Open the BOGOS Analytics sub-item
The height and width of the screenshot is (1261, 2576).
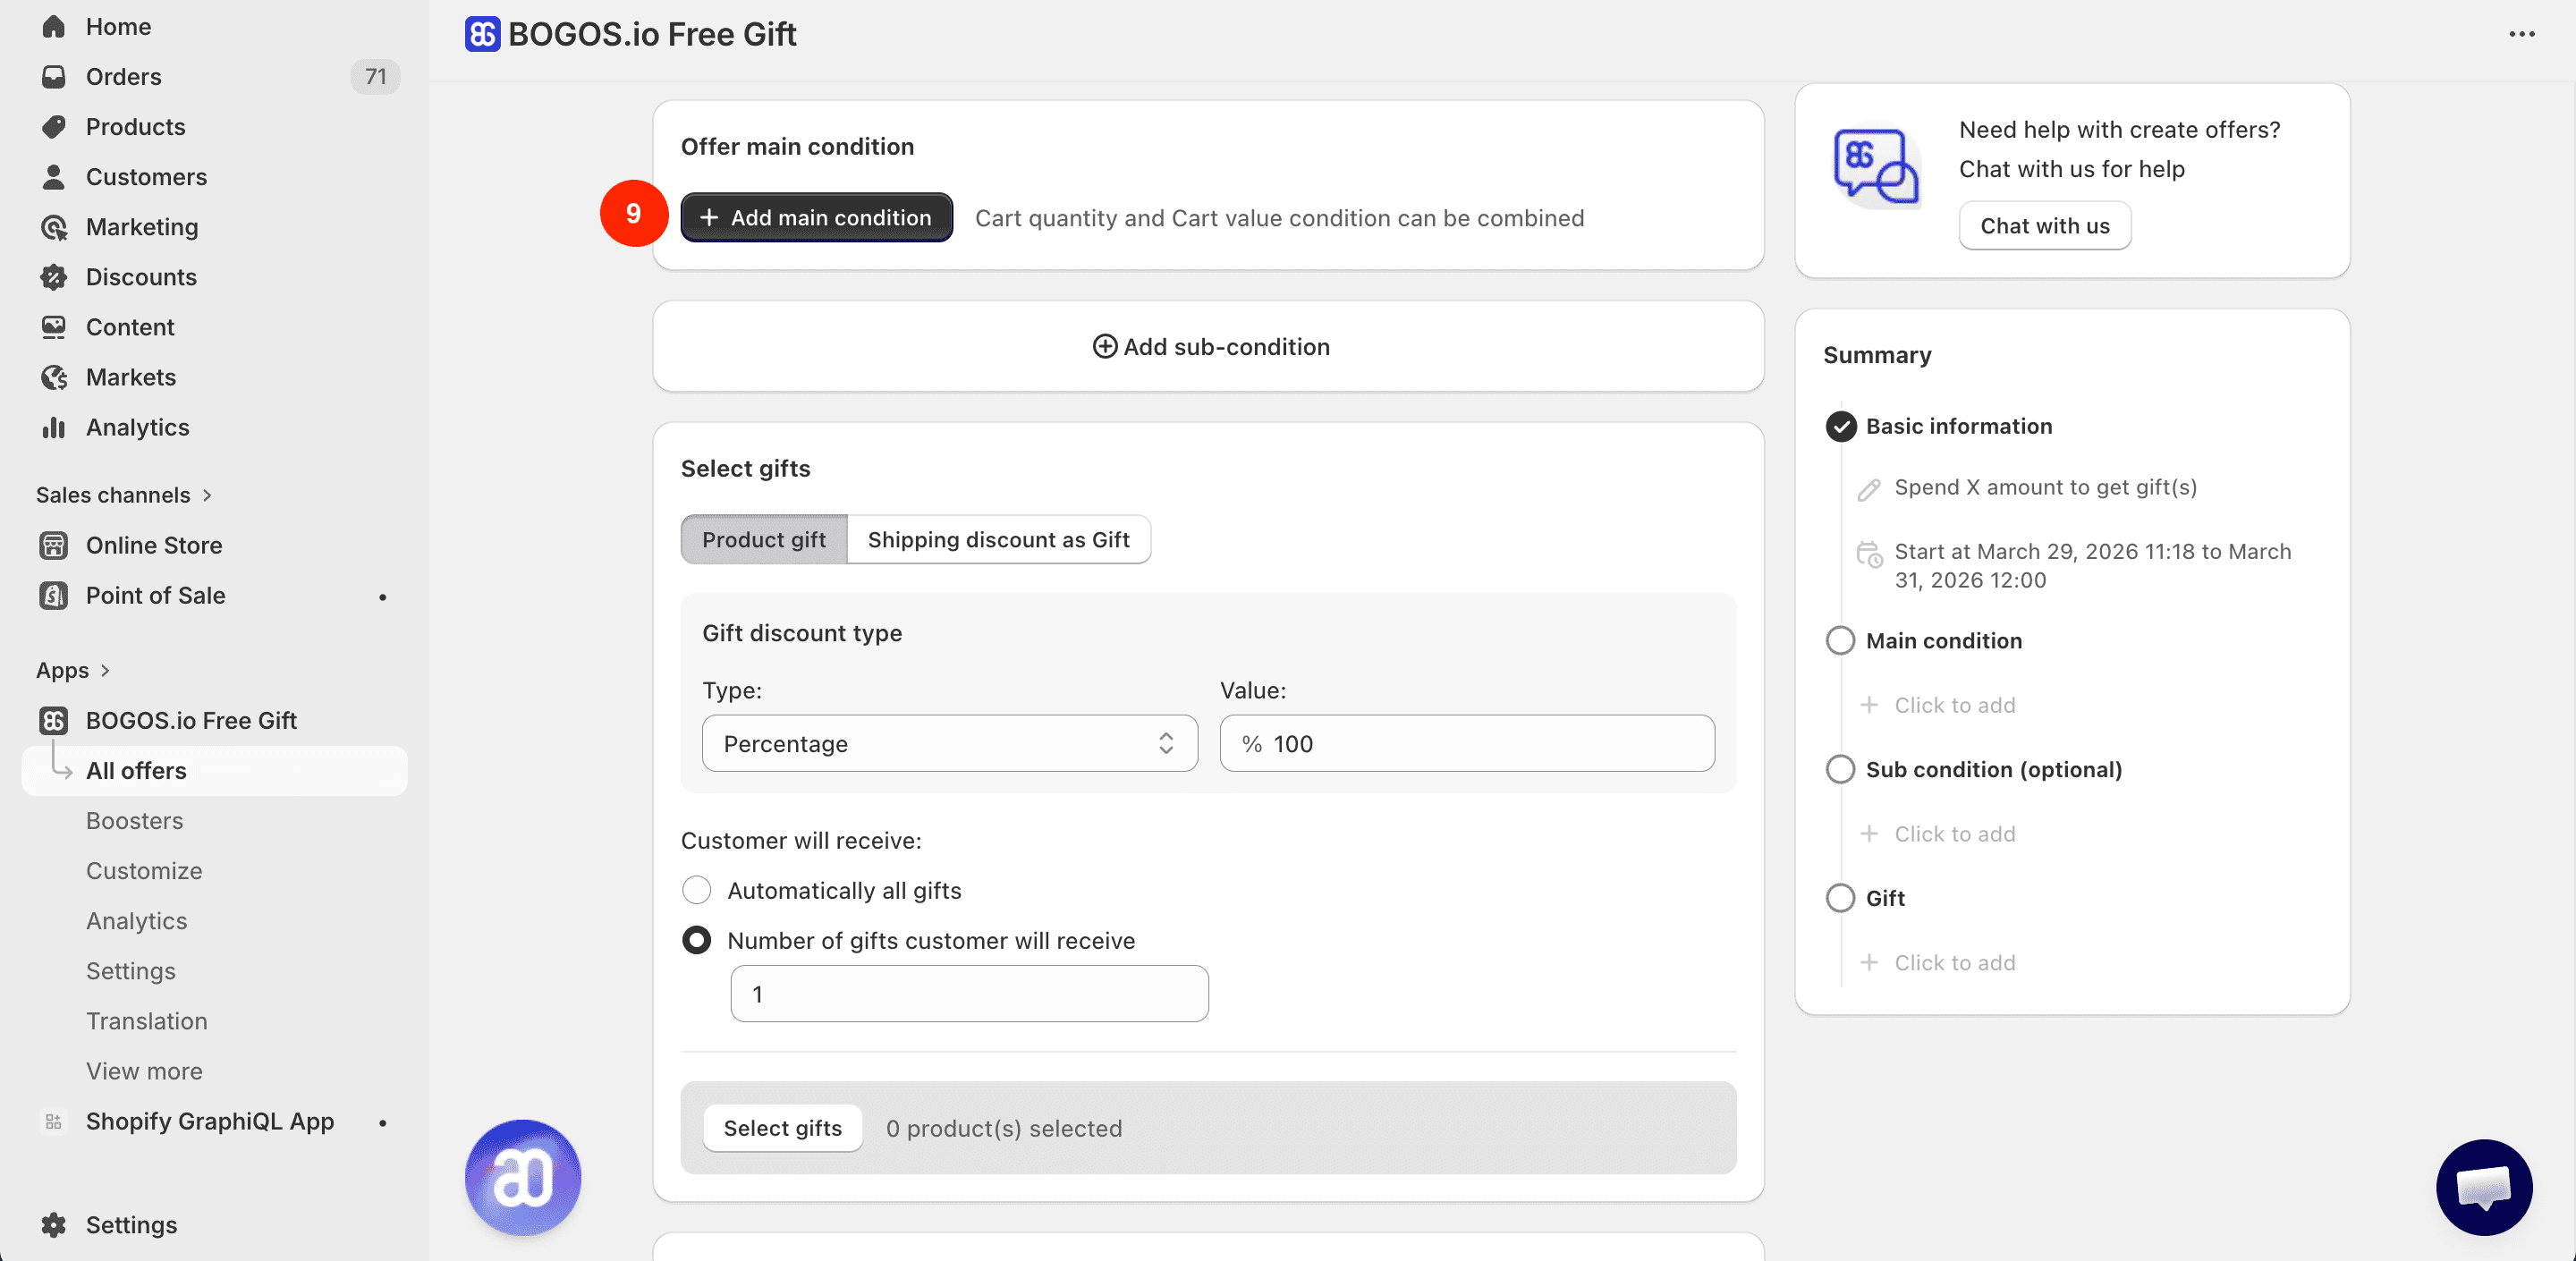(136, 920)
